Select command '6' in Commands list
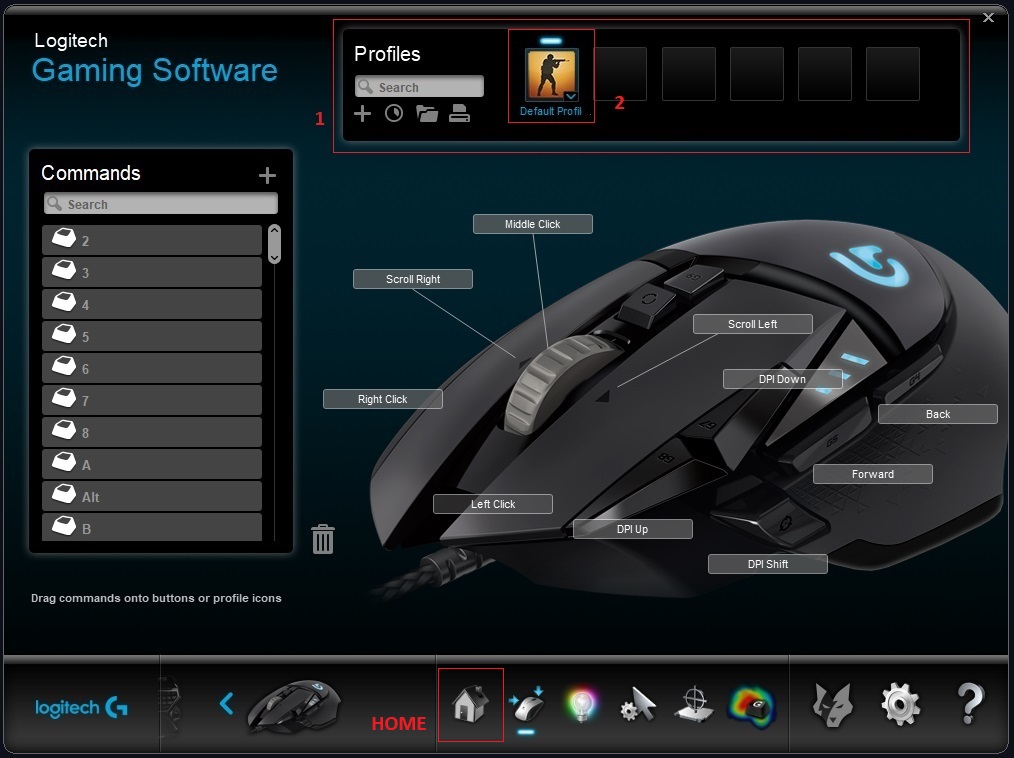 152,368
